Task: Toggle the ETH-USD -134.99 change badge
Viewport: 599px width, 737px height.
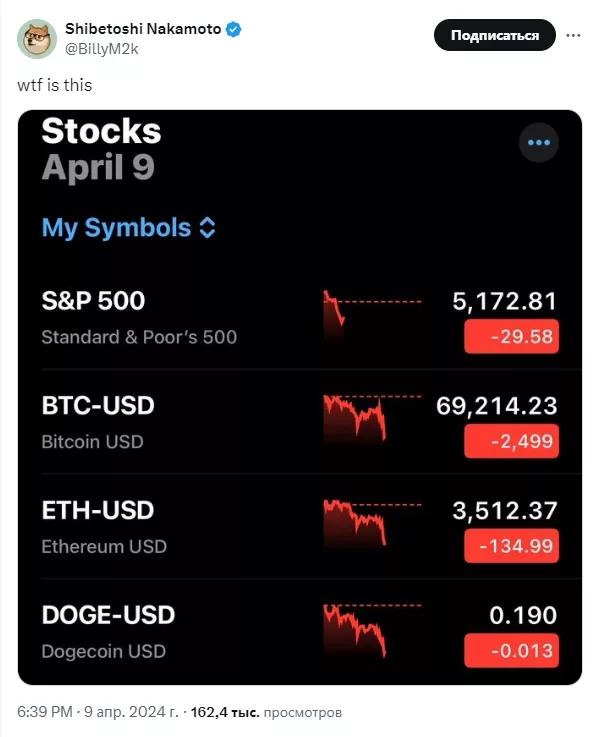Action: click(x=512, y=546)
